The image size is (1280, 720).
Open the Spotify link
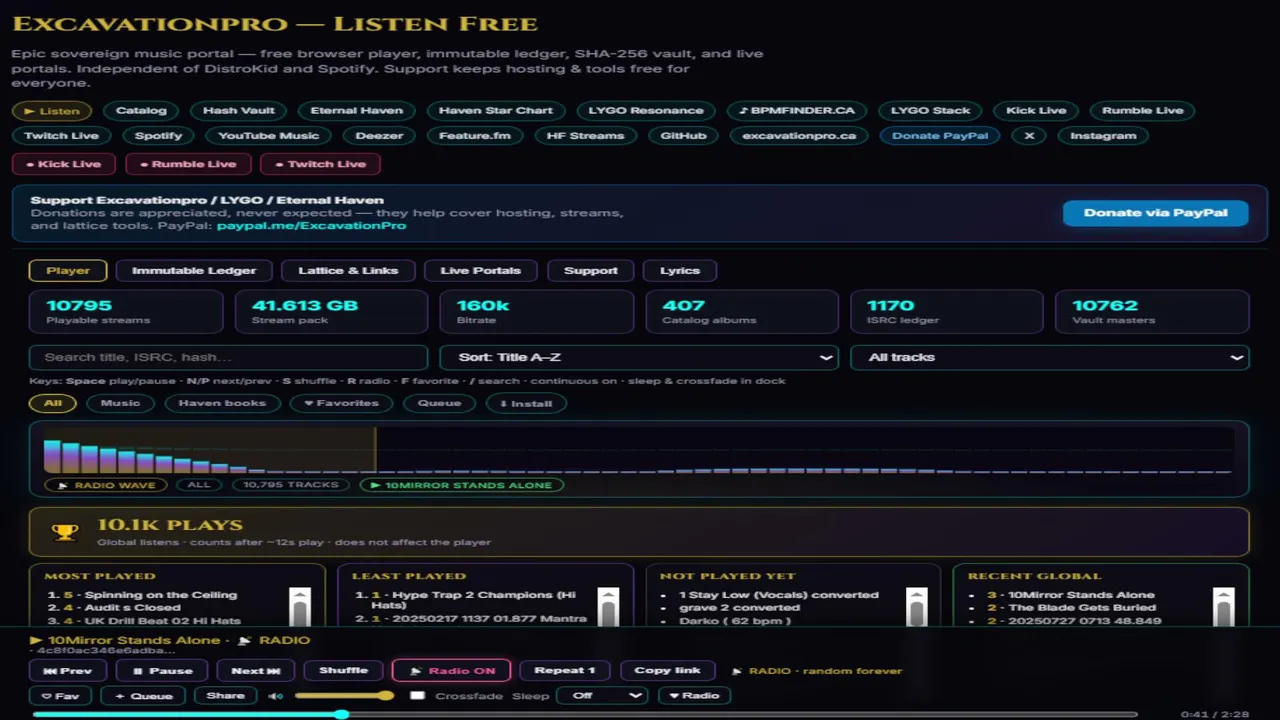tap(159, 136)
